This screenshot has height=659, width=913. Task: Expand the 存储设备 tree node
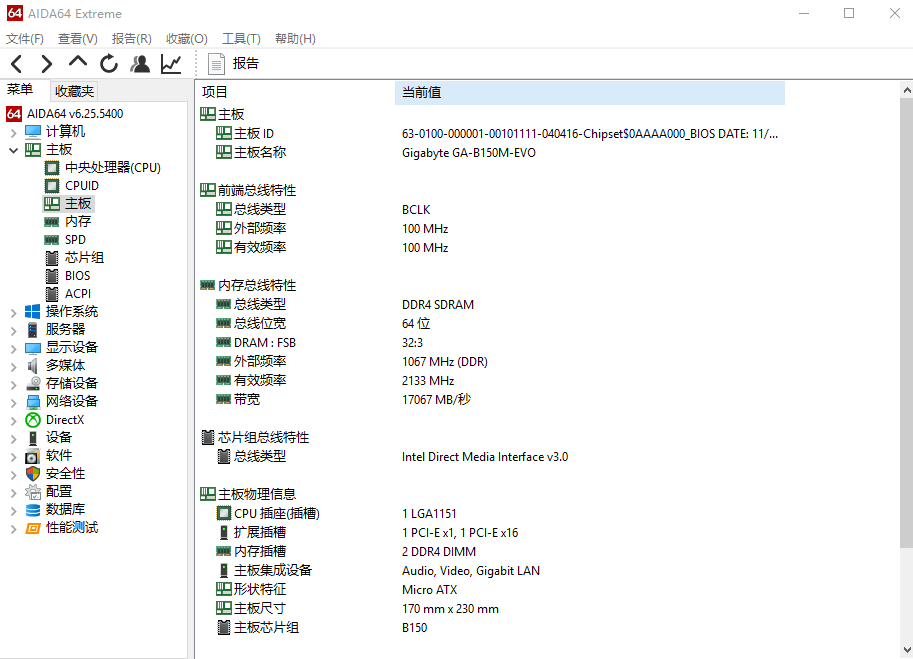tap(13, 385)
